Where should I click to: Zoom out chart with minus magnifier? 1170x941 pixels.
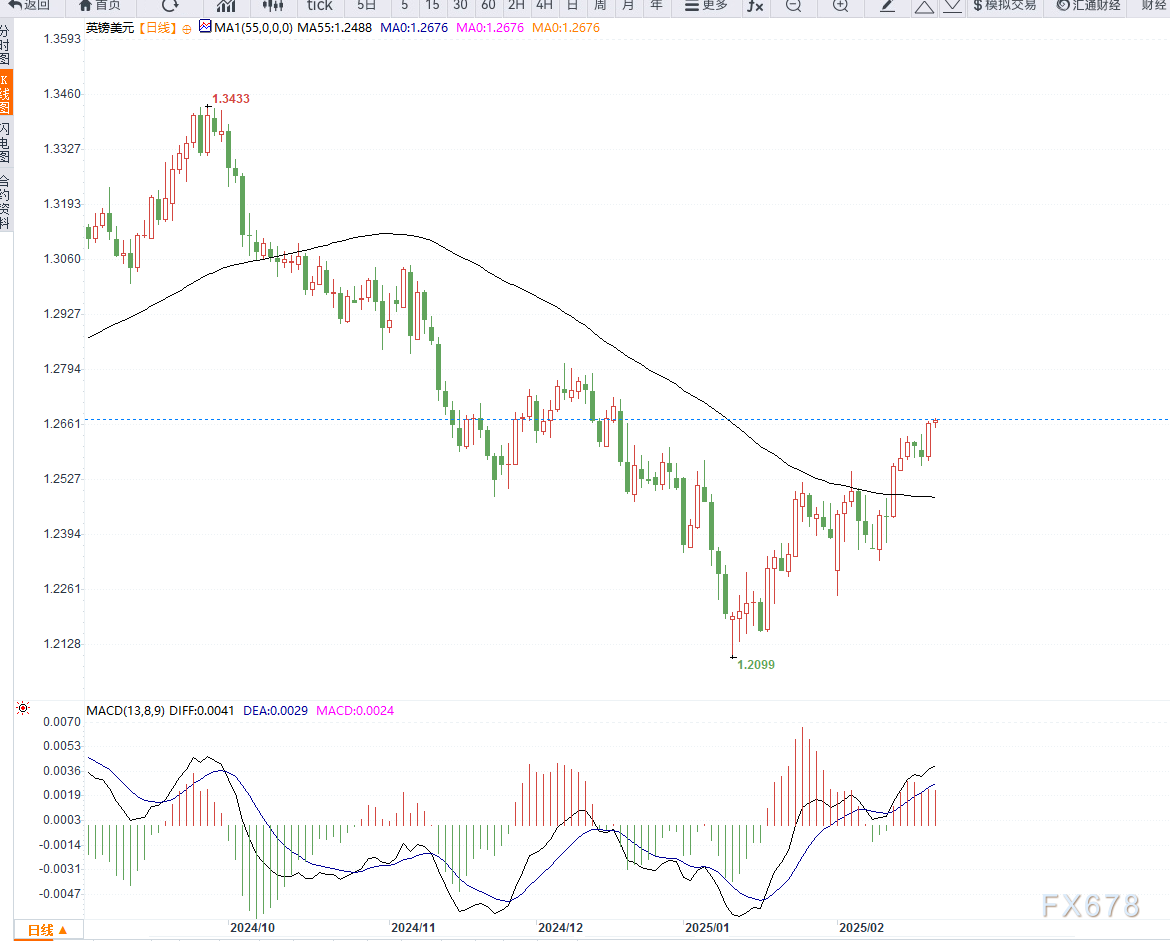pyautogui.click(x=793, y=6)
